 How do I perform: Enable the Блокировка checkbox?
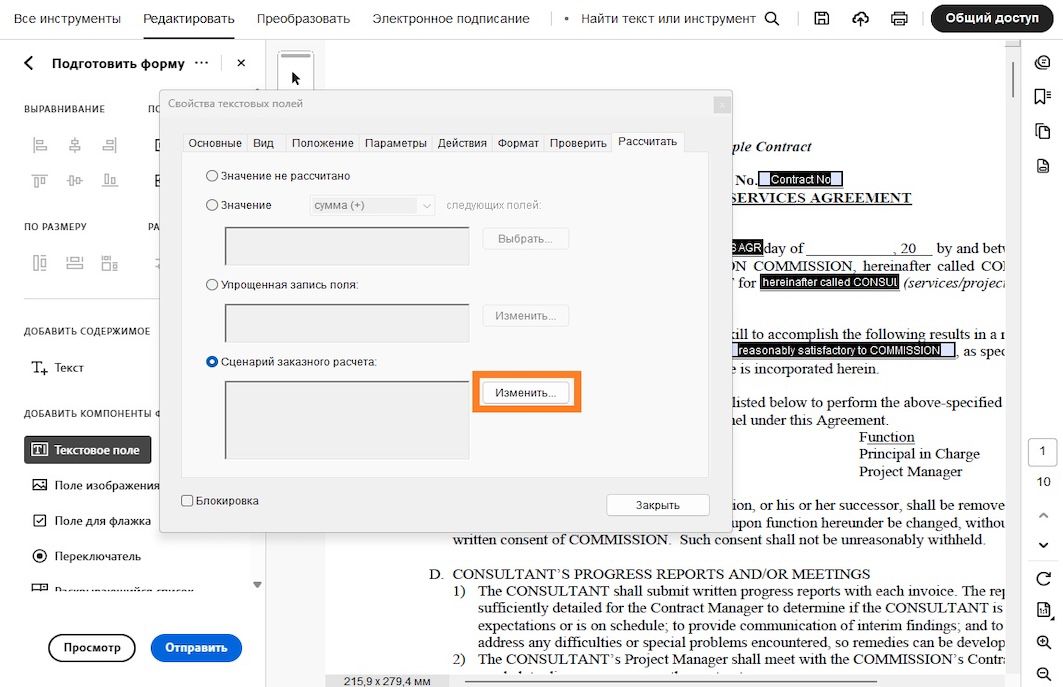click(189, 500)
